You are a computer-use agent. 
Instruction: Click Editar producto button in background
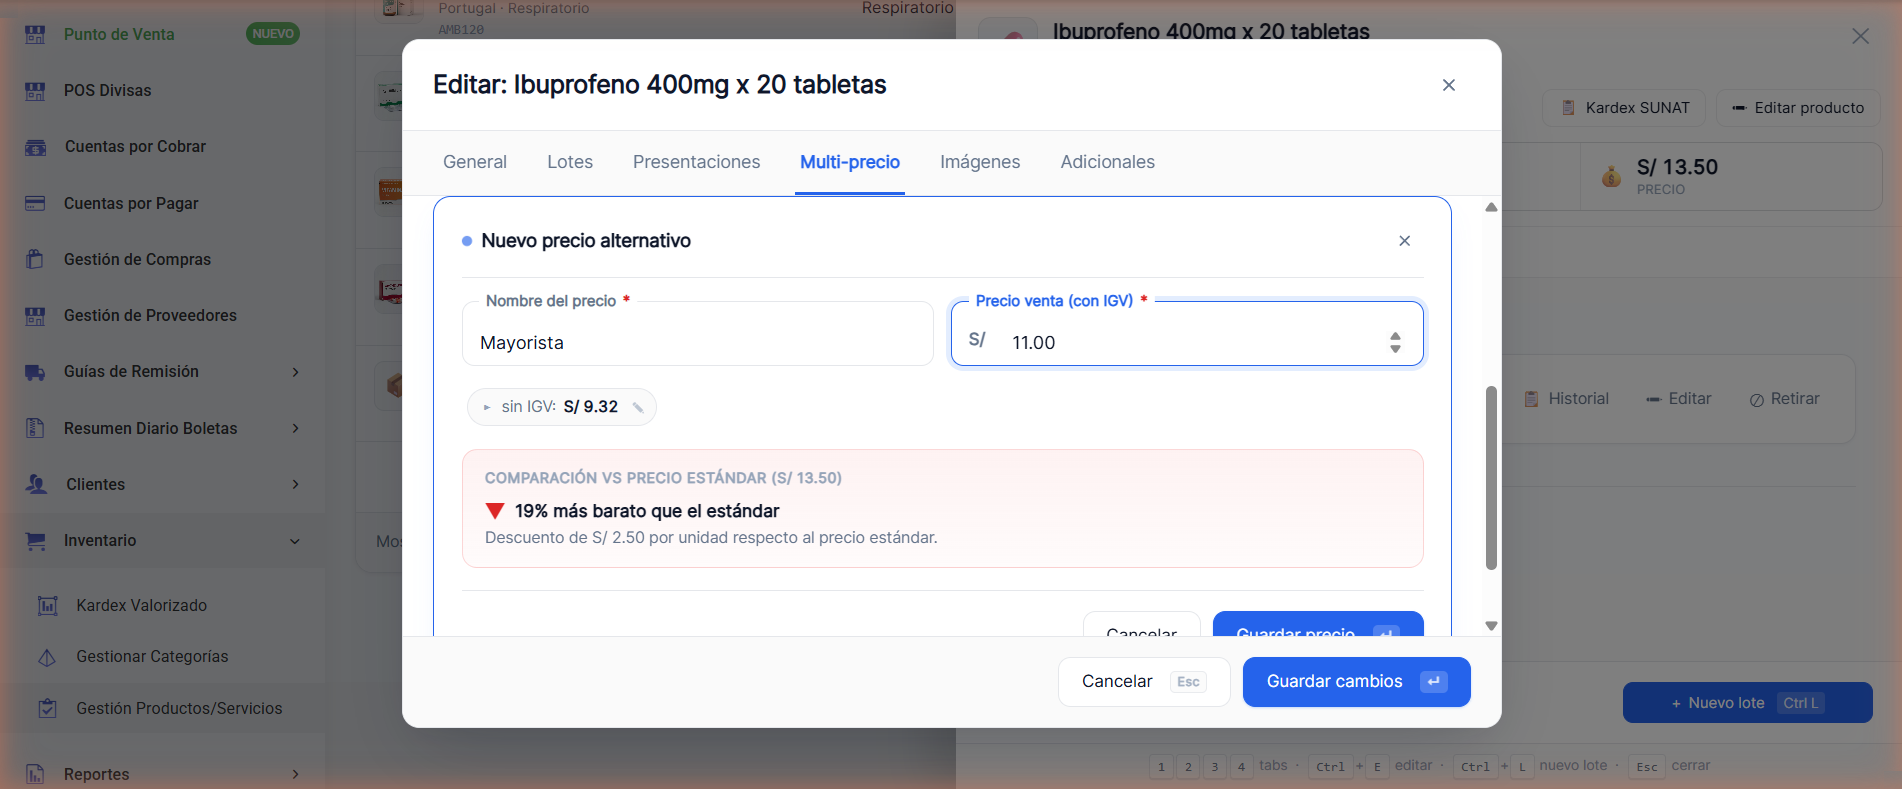tap(1798, 108)
